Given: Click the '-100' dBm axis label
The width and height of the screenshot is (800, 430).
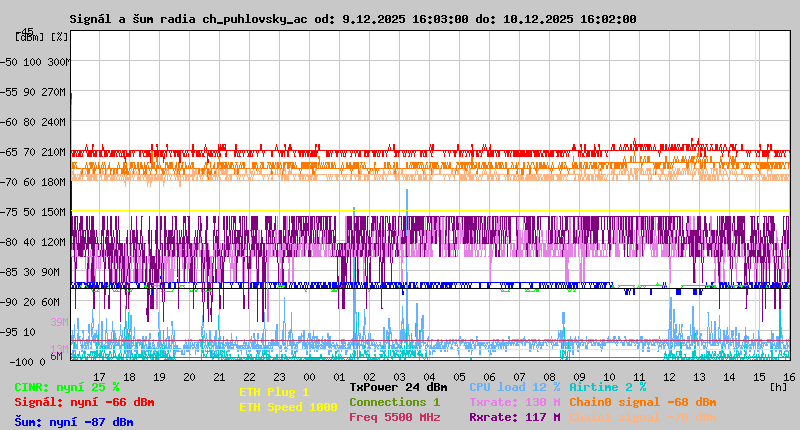Looking at the screenshot, I should (x=21, y=362).
